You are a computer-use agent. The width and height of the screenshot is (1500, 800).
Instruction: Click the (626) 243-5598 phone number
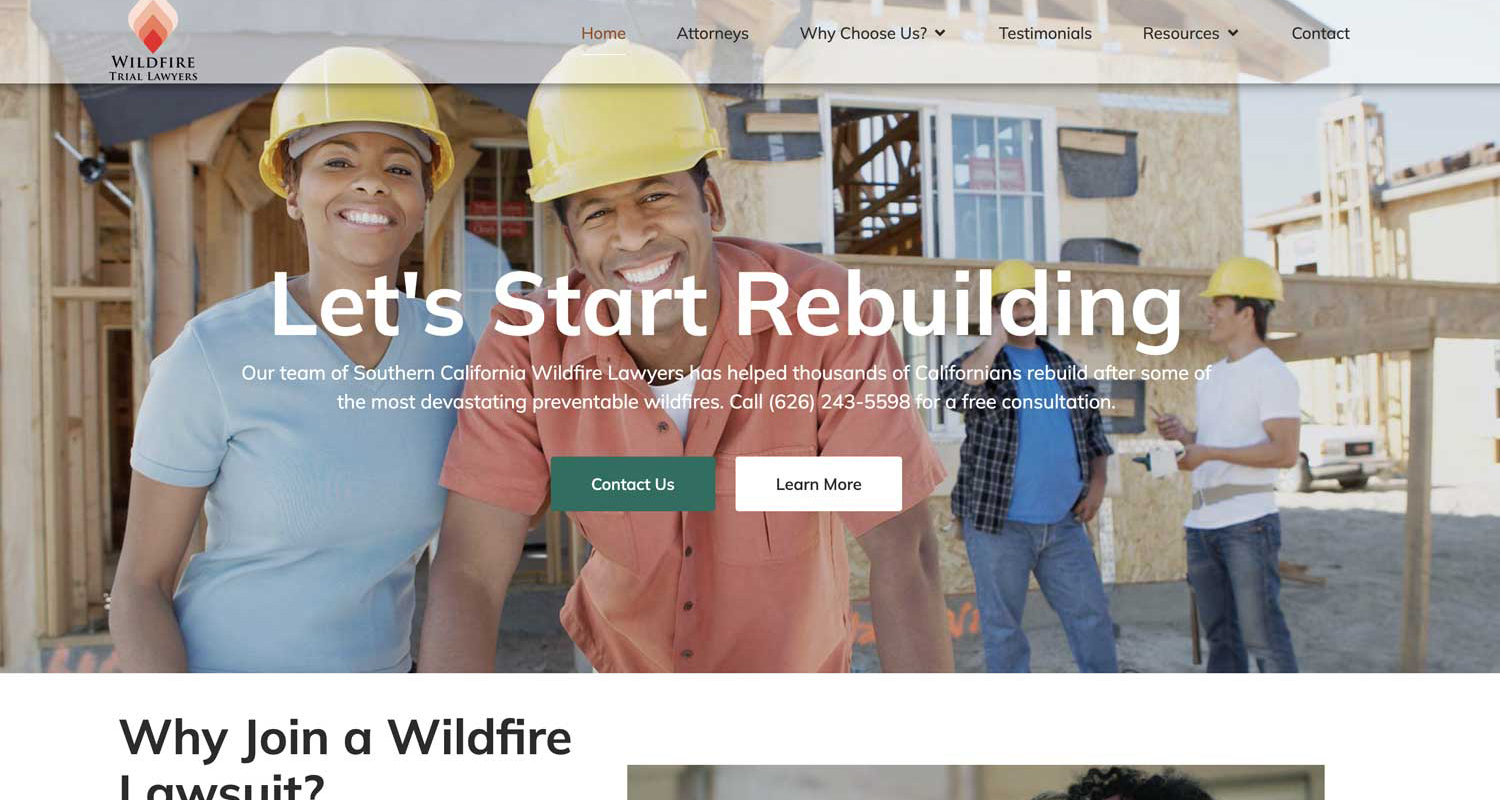point(839,402)
